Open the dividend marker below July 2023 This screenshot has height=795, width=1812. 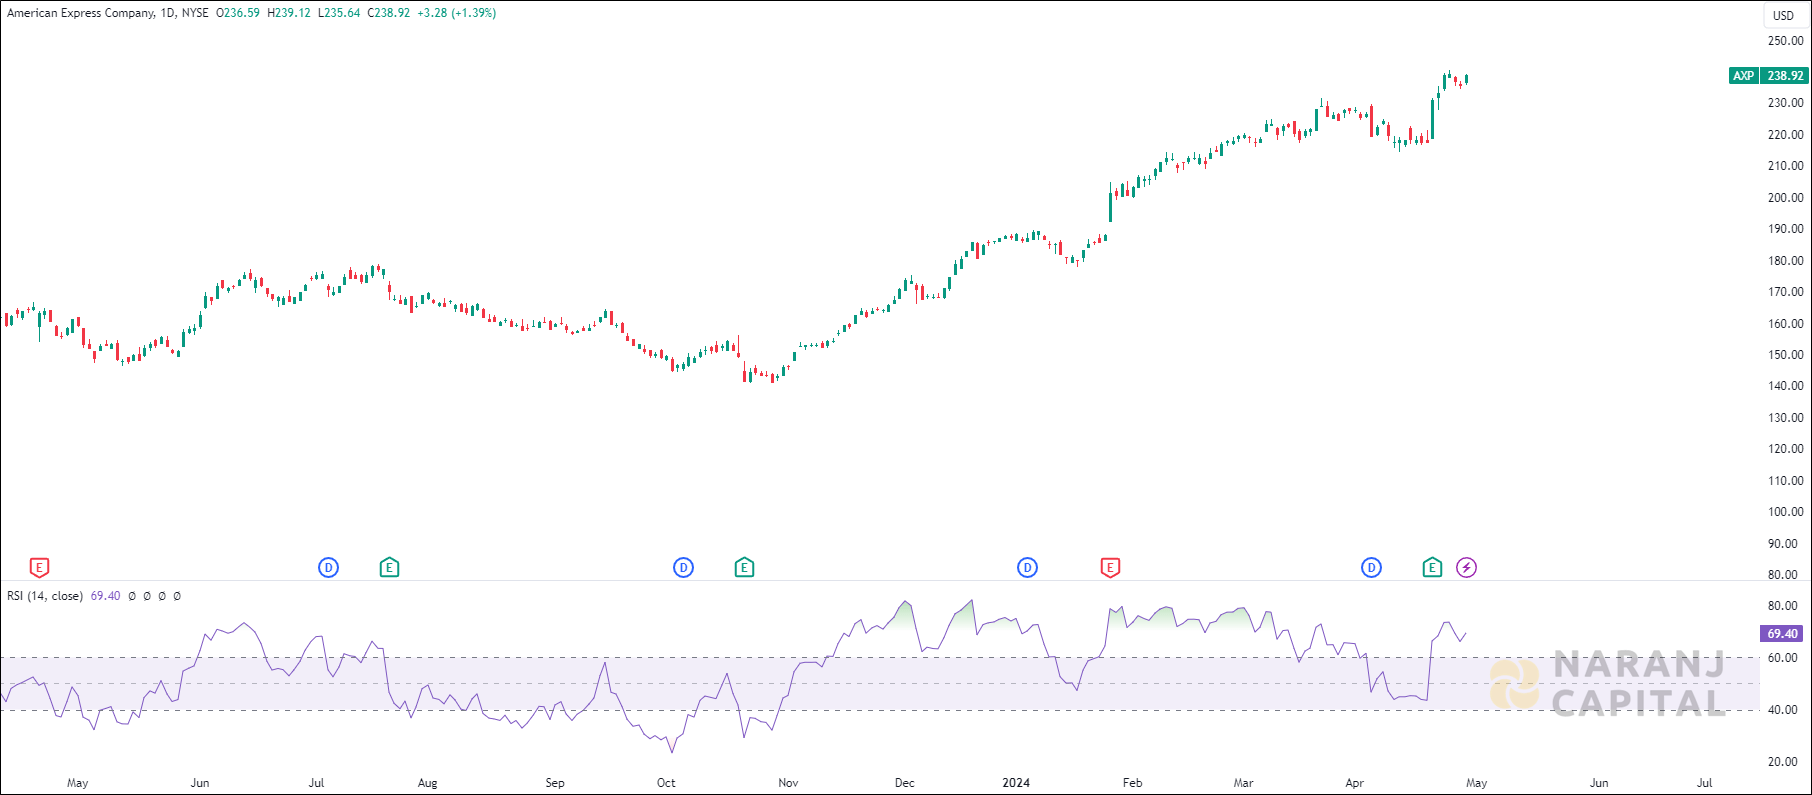point(328,568)
